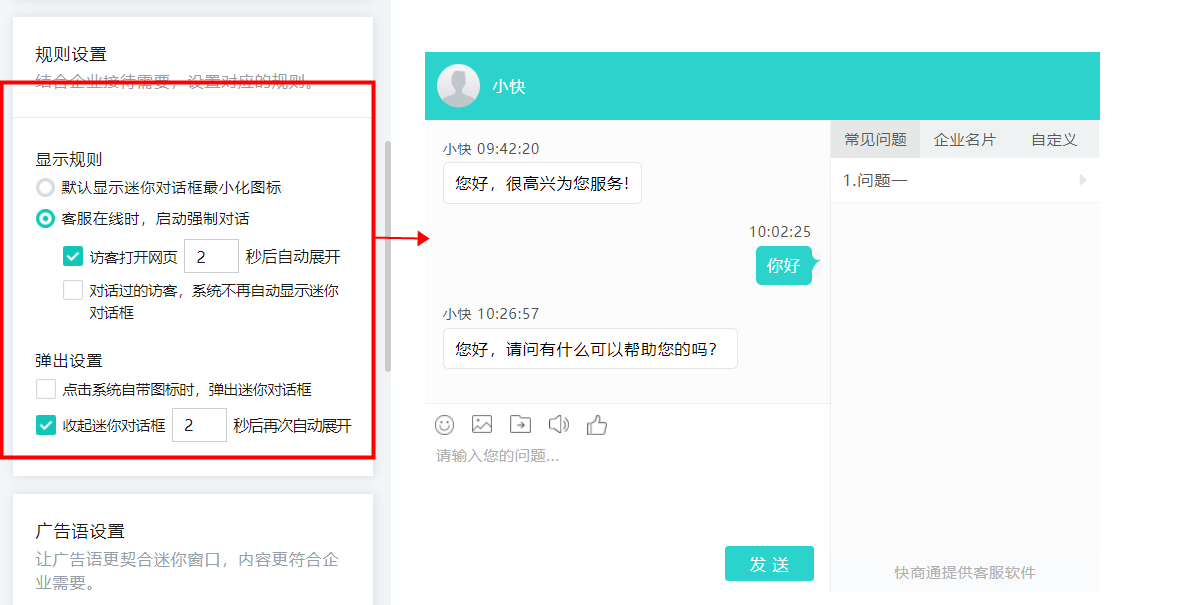Expand the 1.问题一 arrow

(x=1082, y=181)
